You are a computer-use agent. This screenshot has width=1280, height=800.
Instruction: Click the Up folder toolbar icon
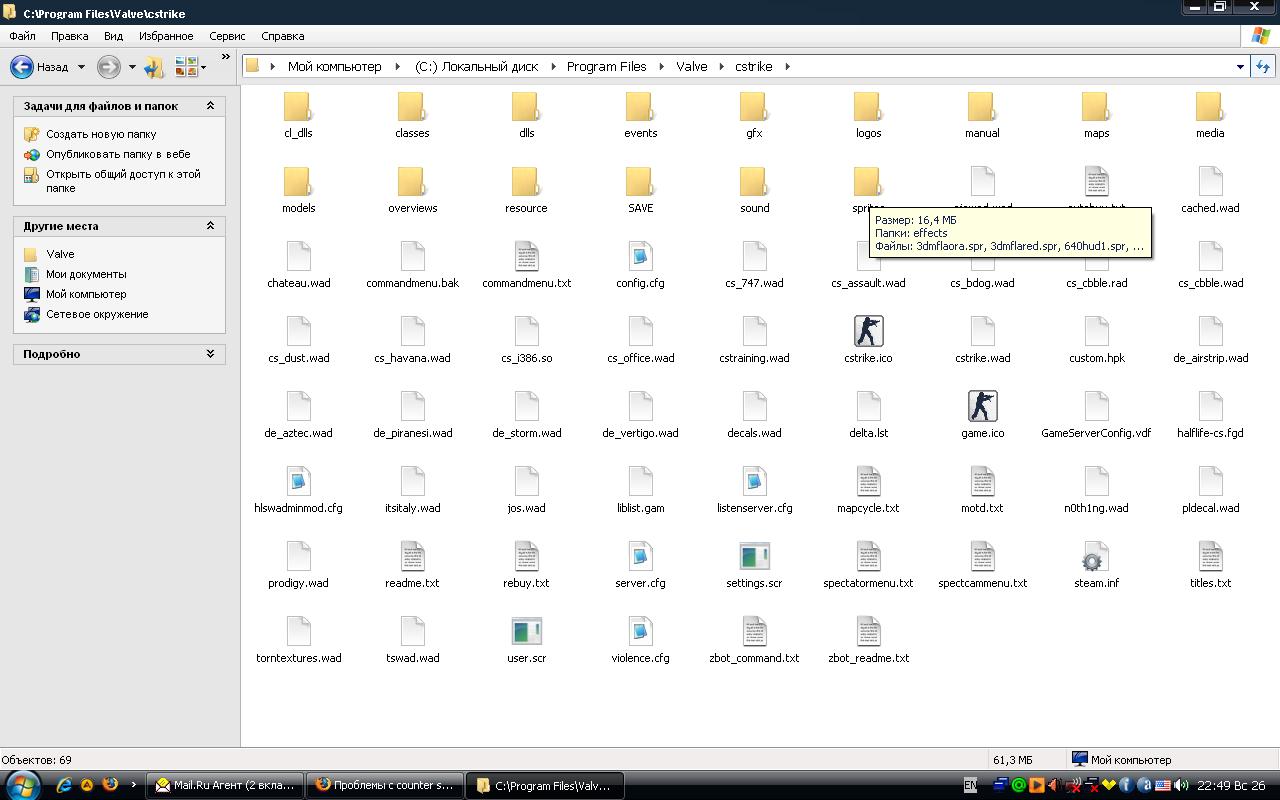(x=154, y=67)
